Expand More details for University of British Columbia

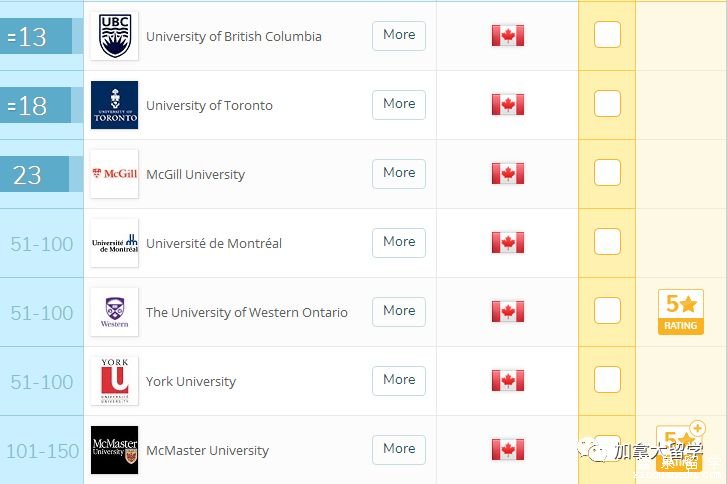[x=399, y=35]
